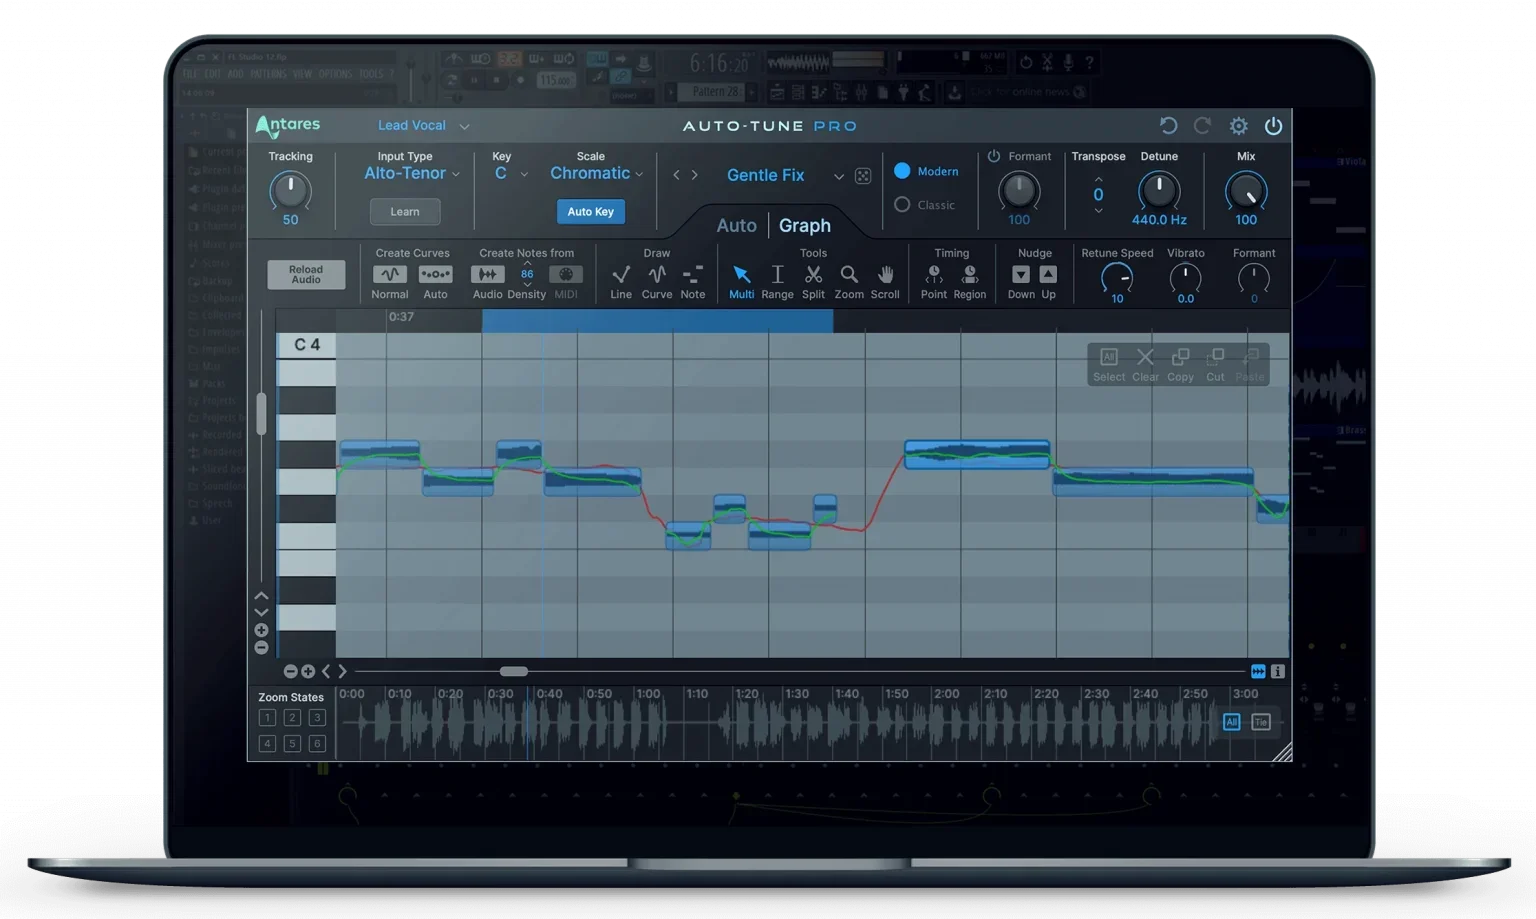
Task: Click the Auto Key button
Action: [591, 212]
